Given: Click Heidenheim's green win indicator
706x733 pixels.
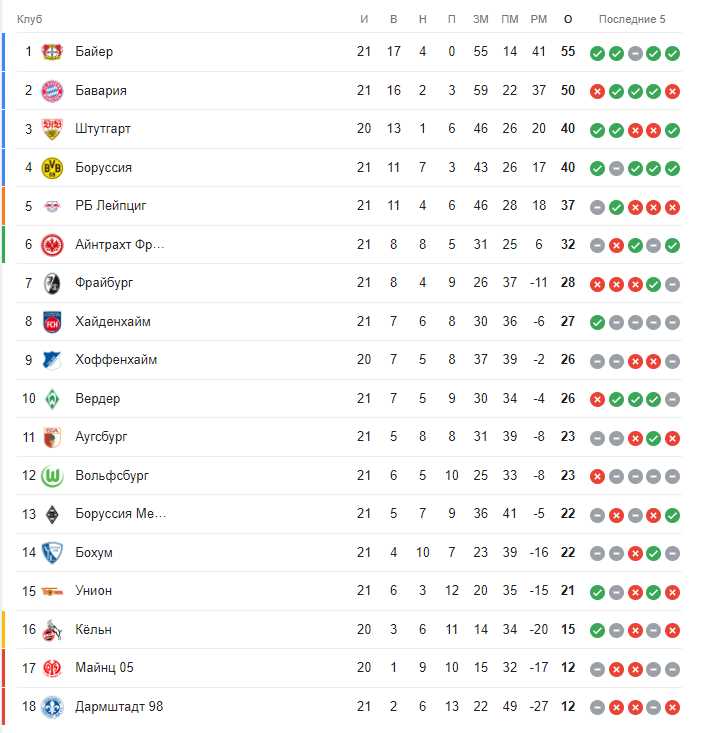Looking at the screenshot, I should coord(597,323).
